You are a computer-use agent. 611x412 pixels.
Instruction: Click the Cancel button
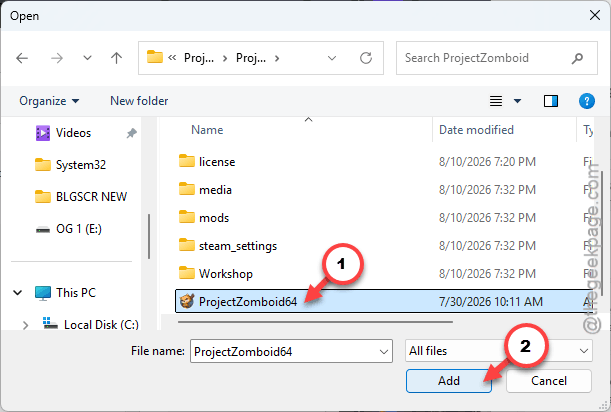click(x=549, y=381)
